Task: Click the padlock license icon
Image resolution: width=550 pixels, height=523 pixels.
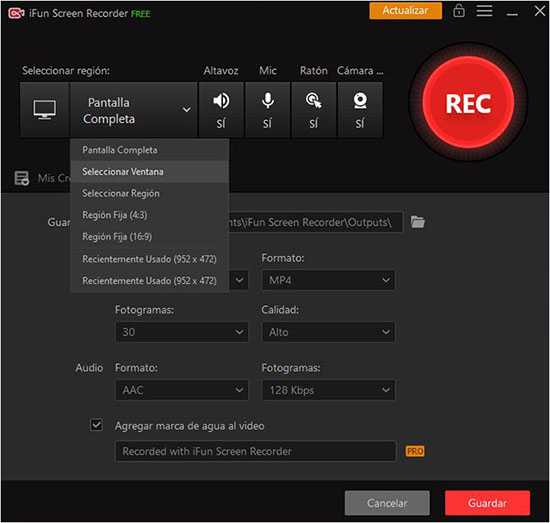Action: pos(459,11)
